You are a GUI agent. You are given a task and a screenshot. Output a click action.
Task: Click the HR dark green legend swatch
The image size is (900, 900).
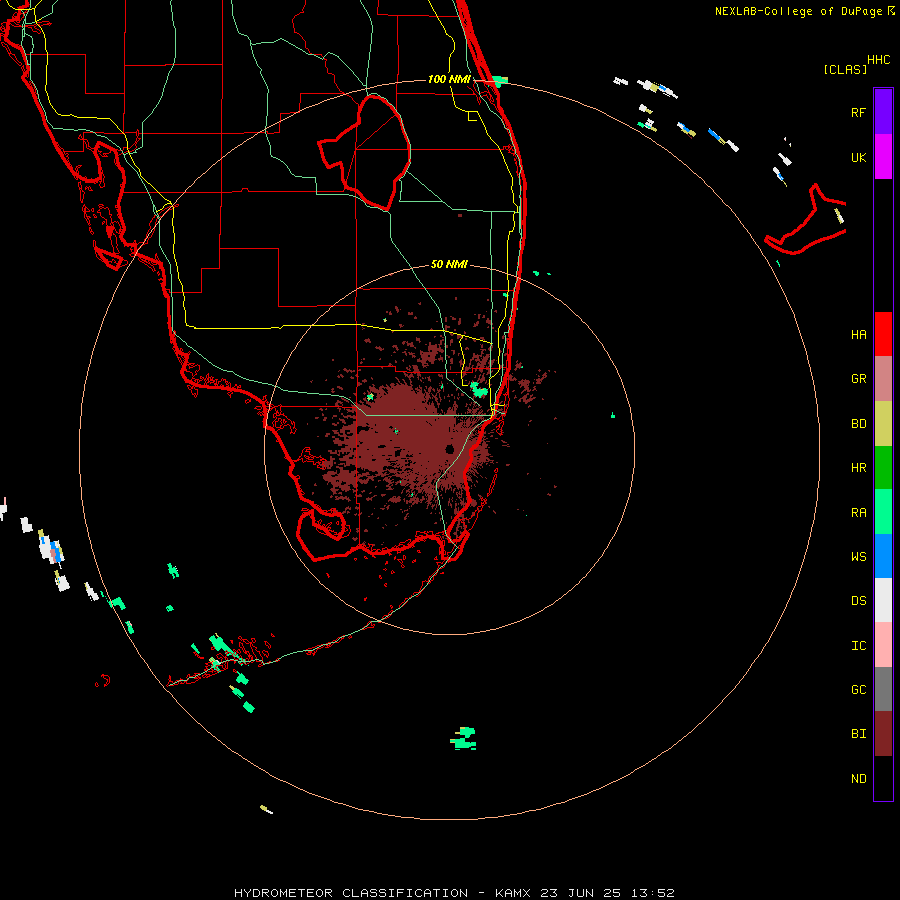[x=883, y=468]
